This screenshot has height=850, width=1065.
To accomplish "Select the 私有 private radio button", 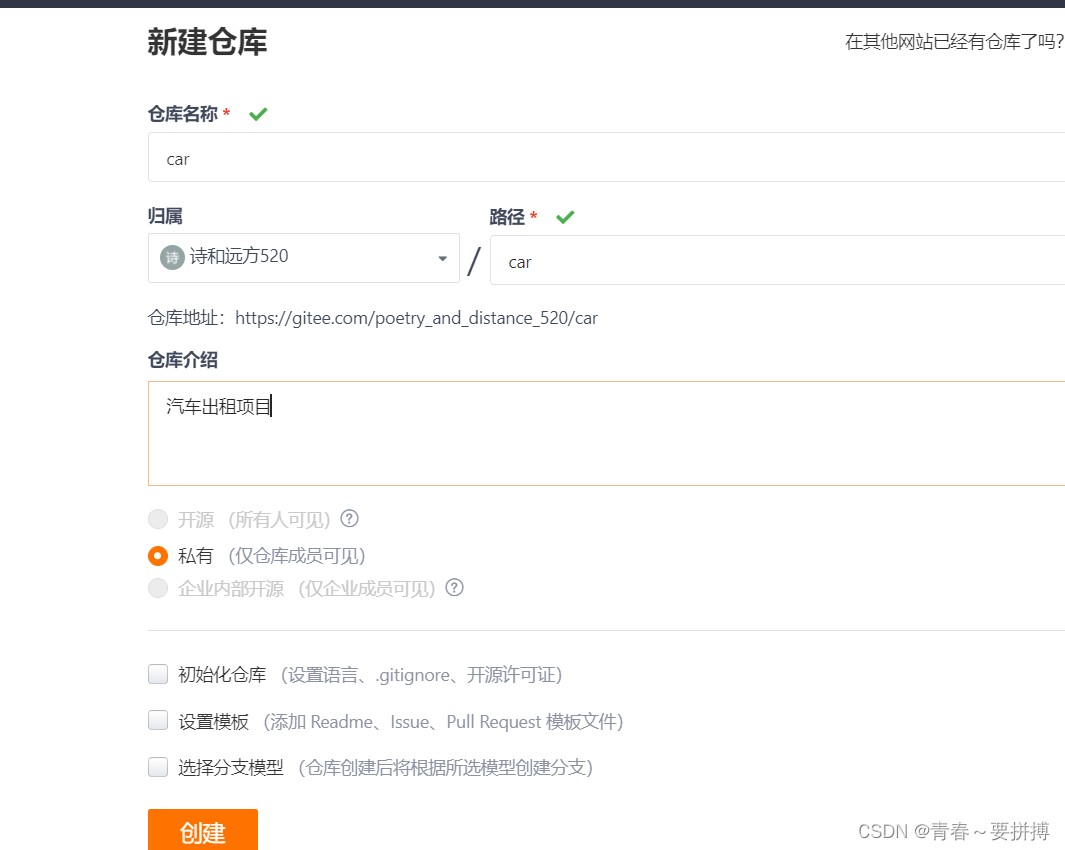I will [158, 556].
